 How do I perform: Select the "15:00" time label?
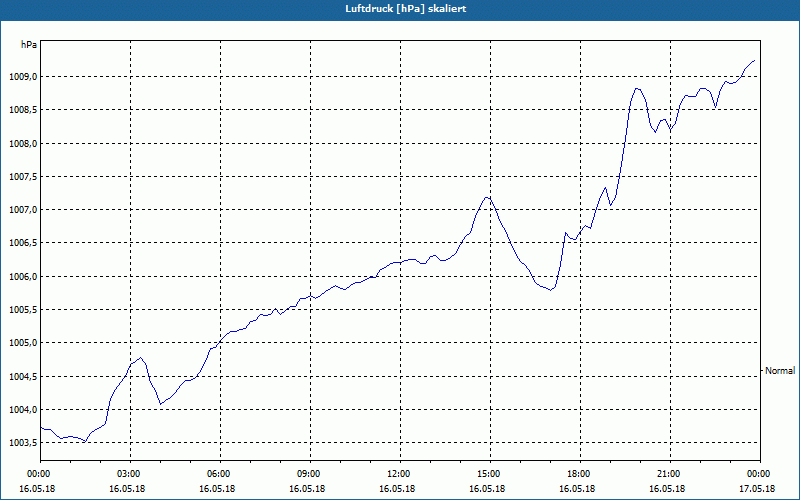490,474
